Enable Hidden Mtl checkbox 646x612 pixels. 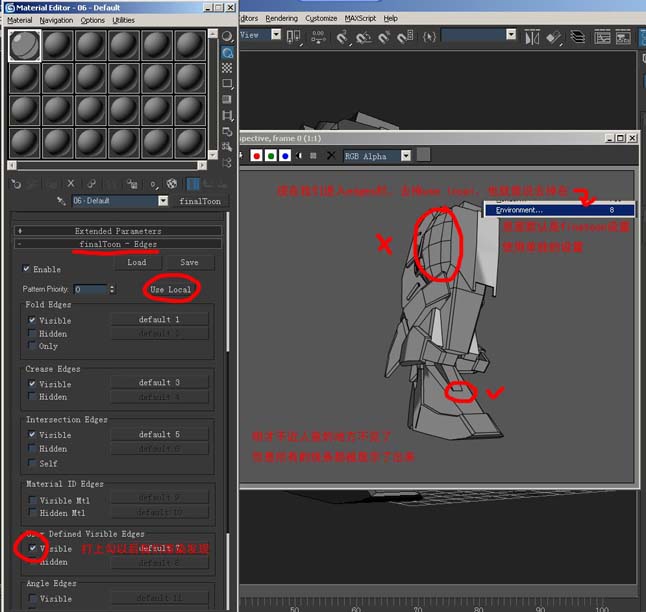[x=33, y=513]
